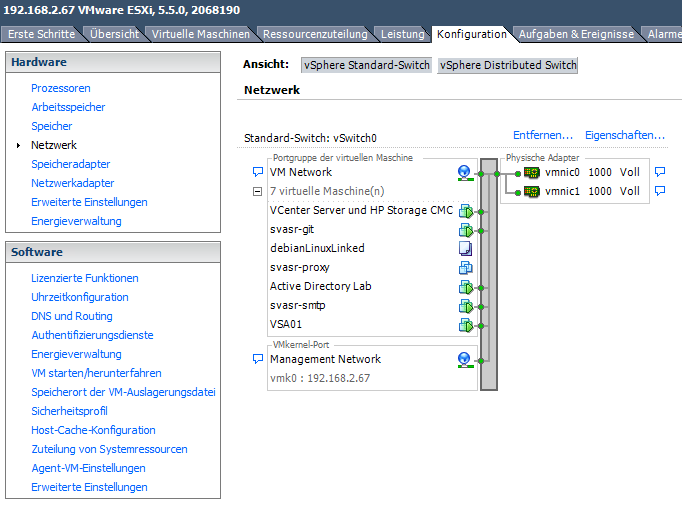Open DNS und Routing settings
The height and width of the screenshot is (505, 682).
(x=72, y=316)
